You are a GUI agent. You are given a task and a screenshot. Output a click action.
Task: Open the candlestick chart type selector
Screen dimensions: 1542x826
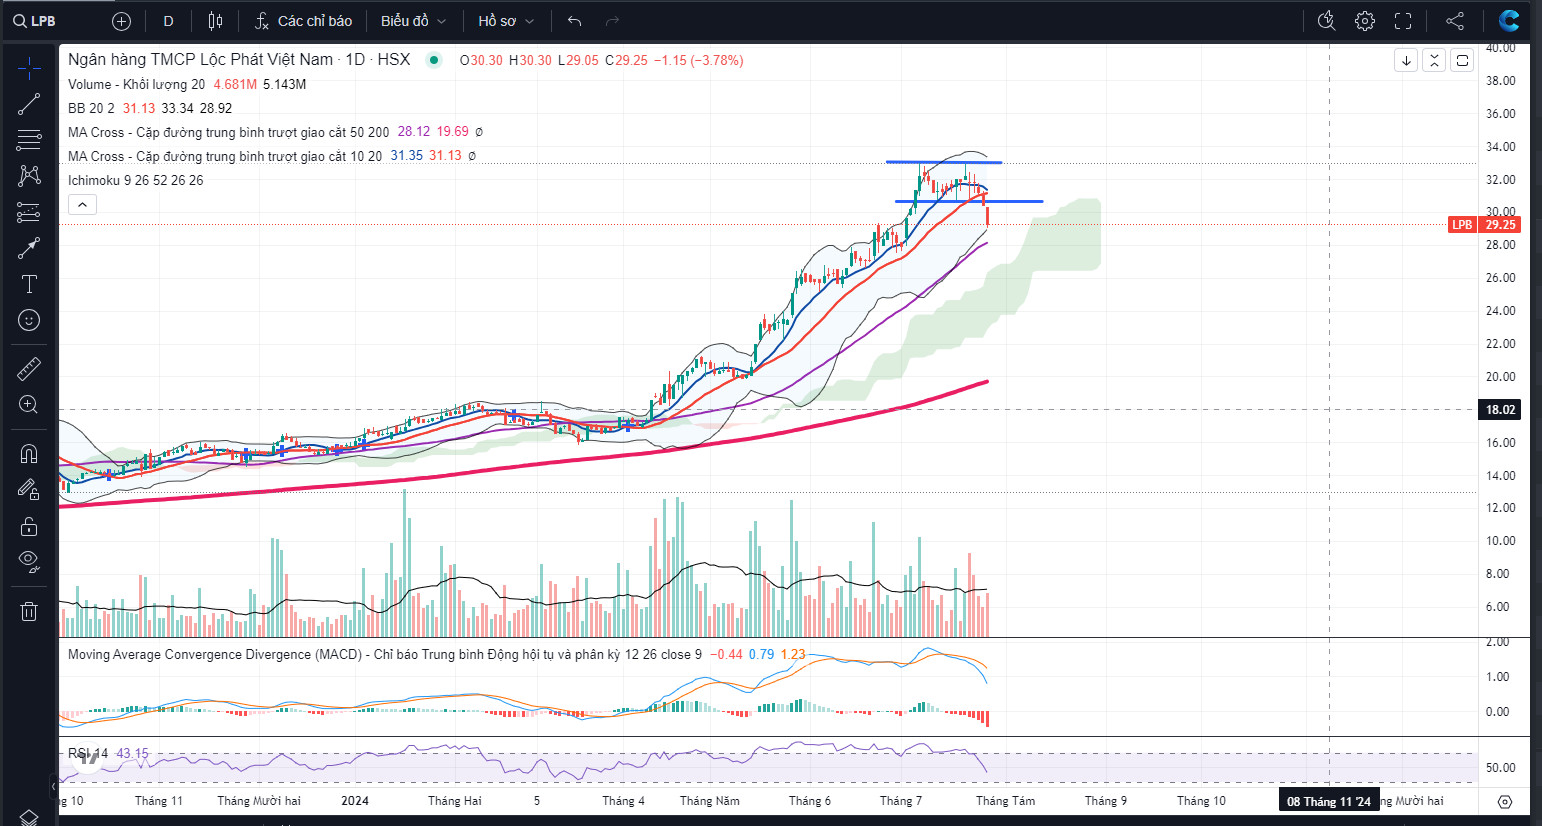tap(215, 21)
